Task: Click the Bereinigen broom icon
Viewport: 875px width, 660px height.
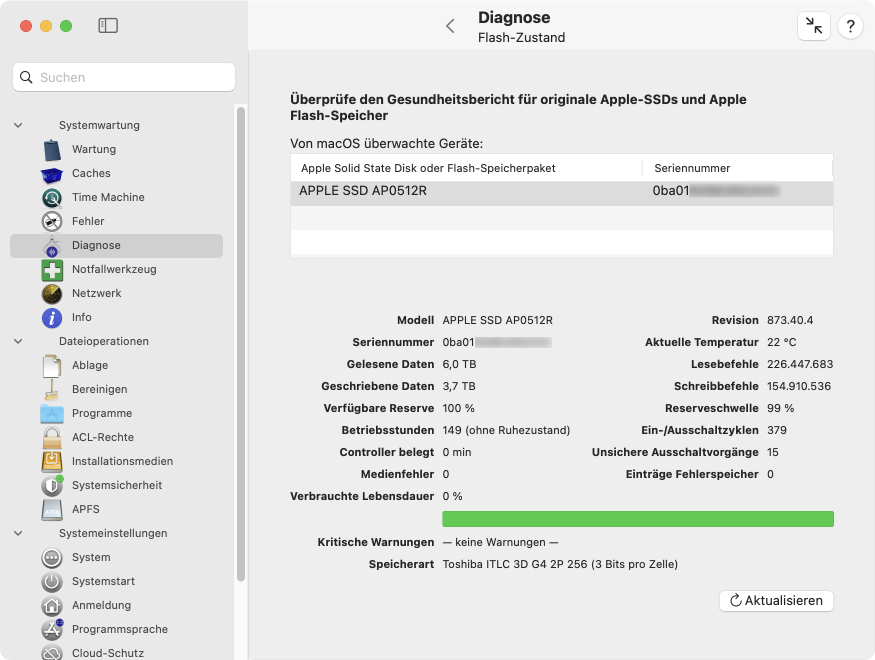Action: tap(52, 389)
